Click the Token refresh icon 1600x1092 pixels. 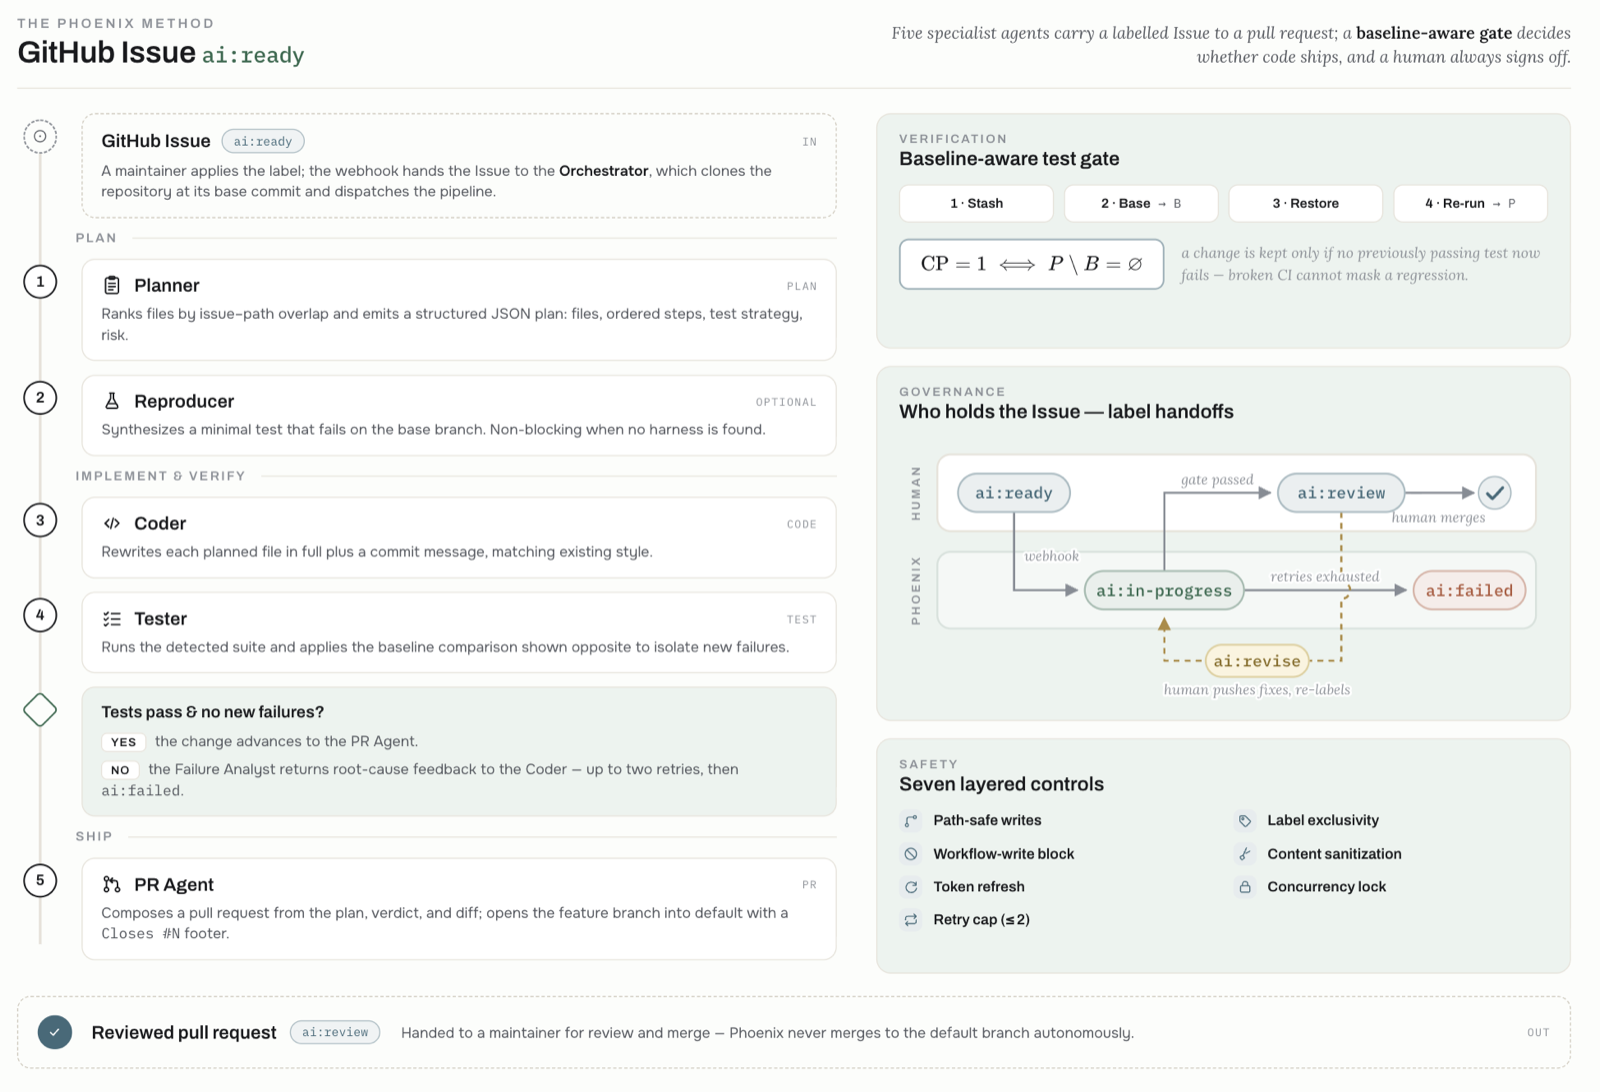pos(911,887)
